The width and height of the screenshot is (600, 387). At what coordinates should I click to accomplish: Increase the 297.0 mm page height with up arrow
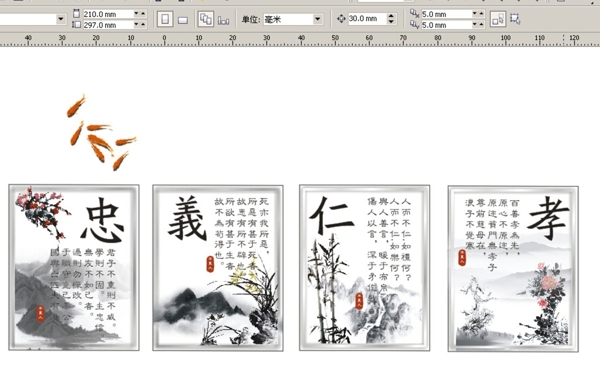pyautogui.click(x=143, y=24)
